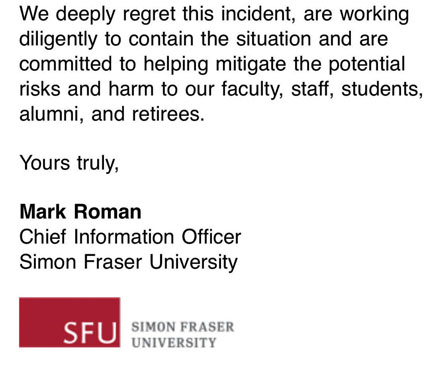Click the word diligently

pos(58,40)
